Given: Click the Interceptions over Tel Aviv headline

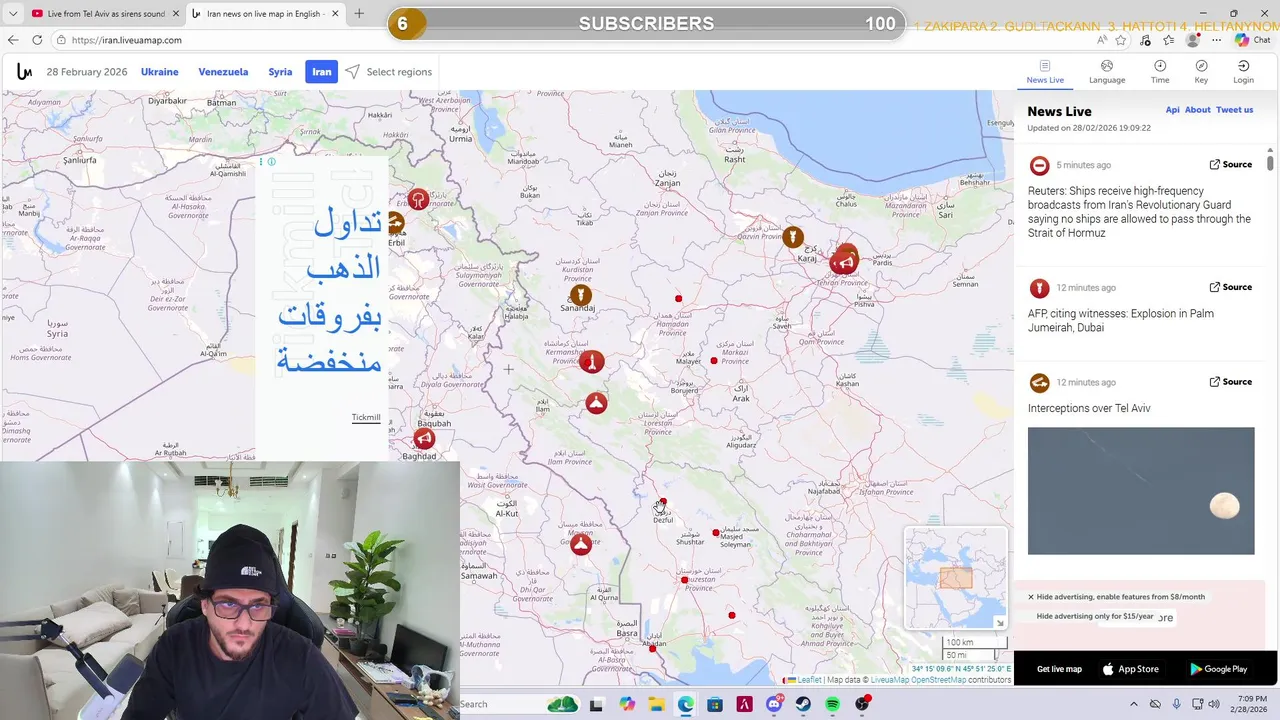Looking at the screenshot, I should (x=1089, y=408).
